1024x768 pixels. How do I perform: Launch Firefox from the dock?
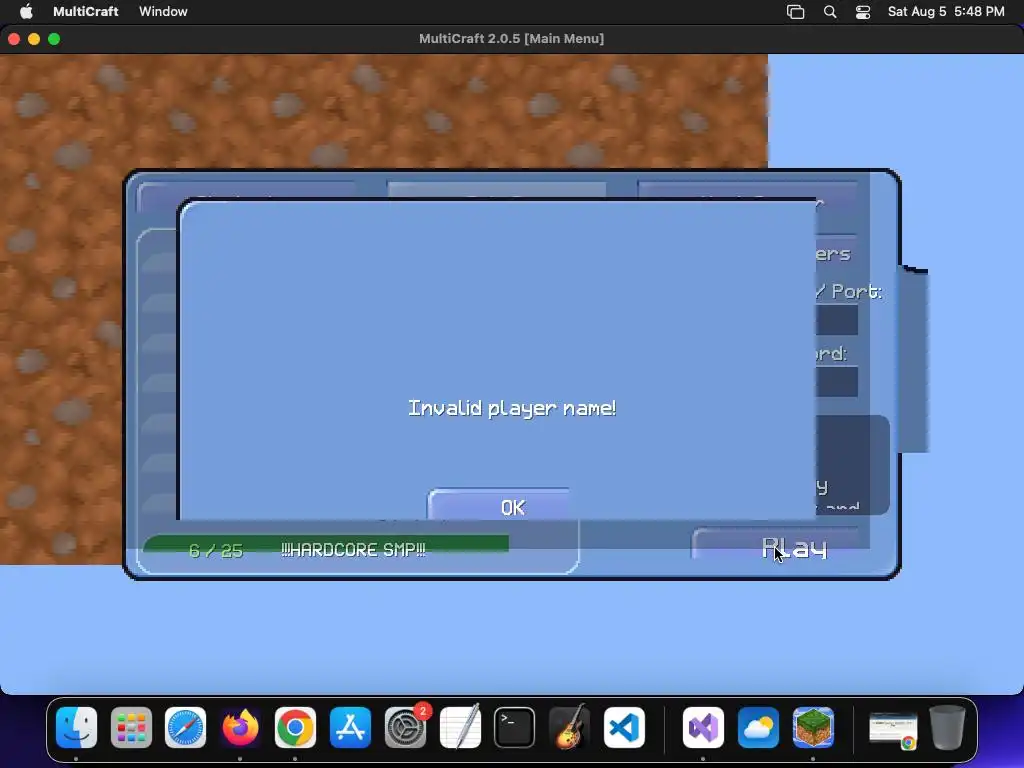point(240,727)
